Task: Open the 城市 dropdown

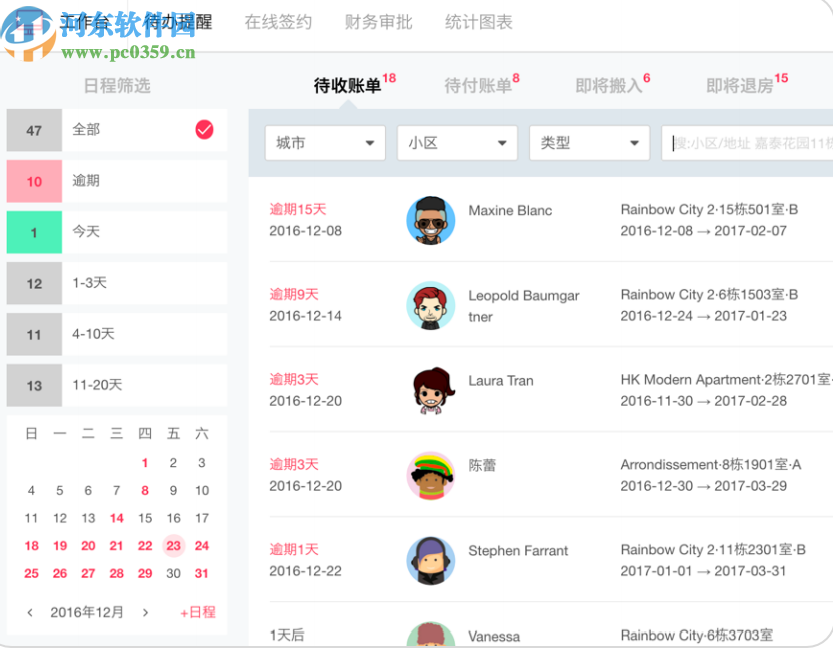Action: coord(324,142)
